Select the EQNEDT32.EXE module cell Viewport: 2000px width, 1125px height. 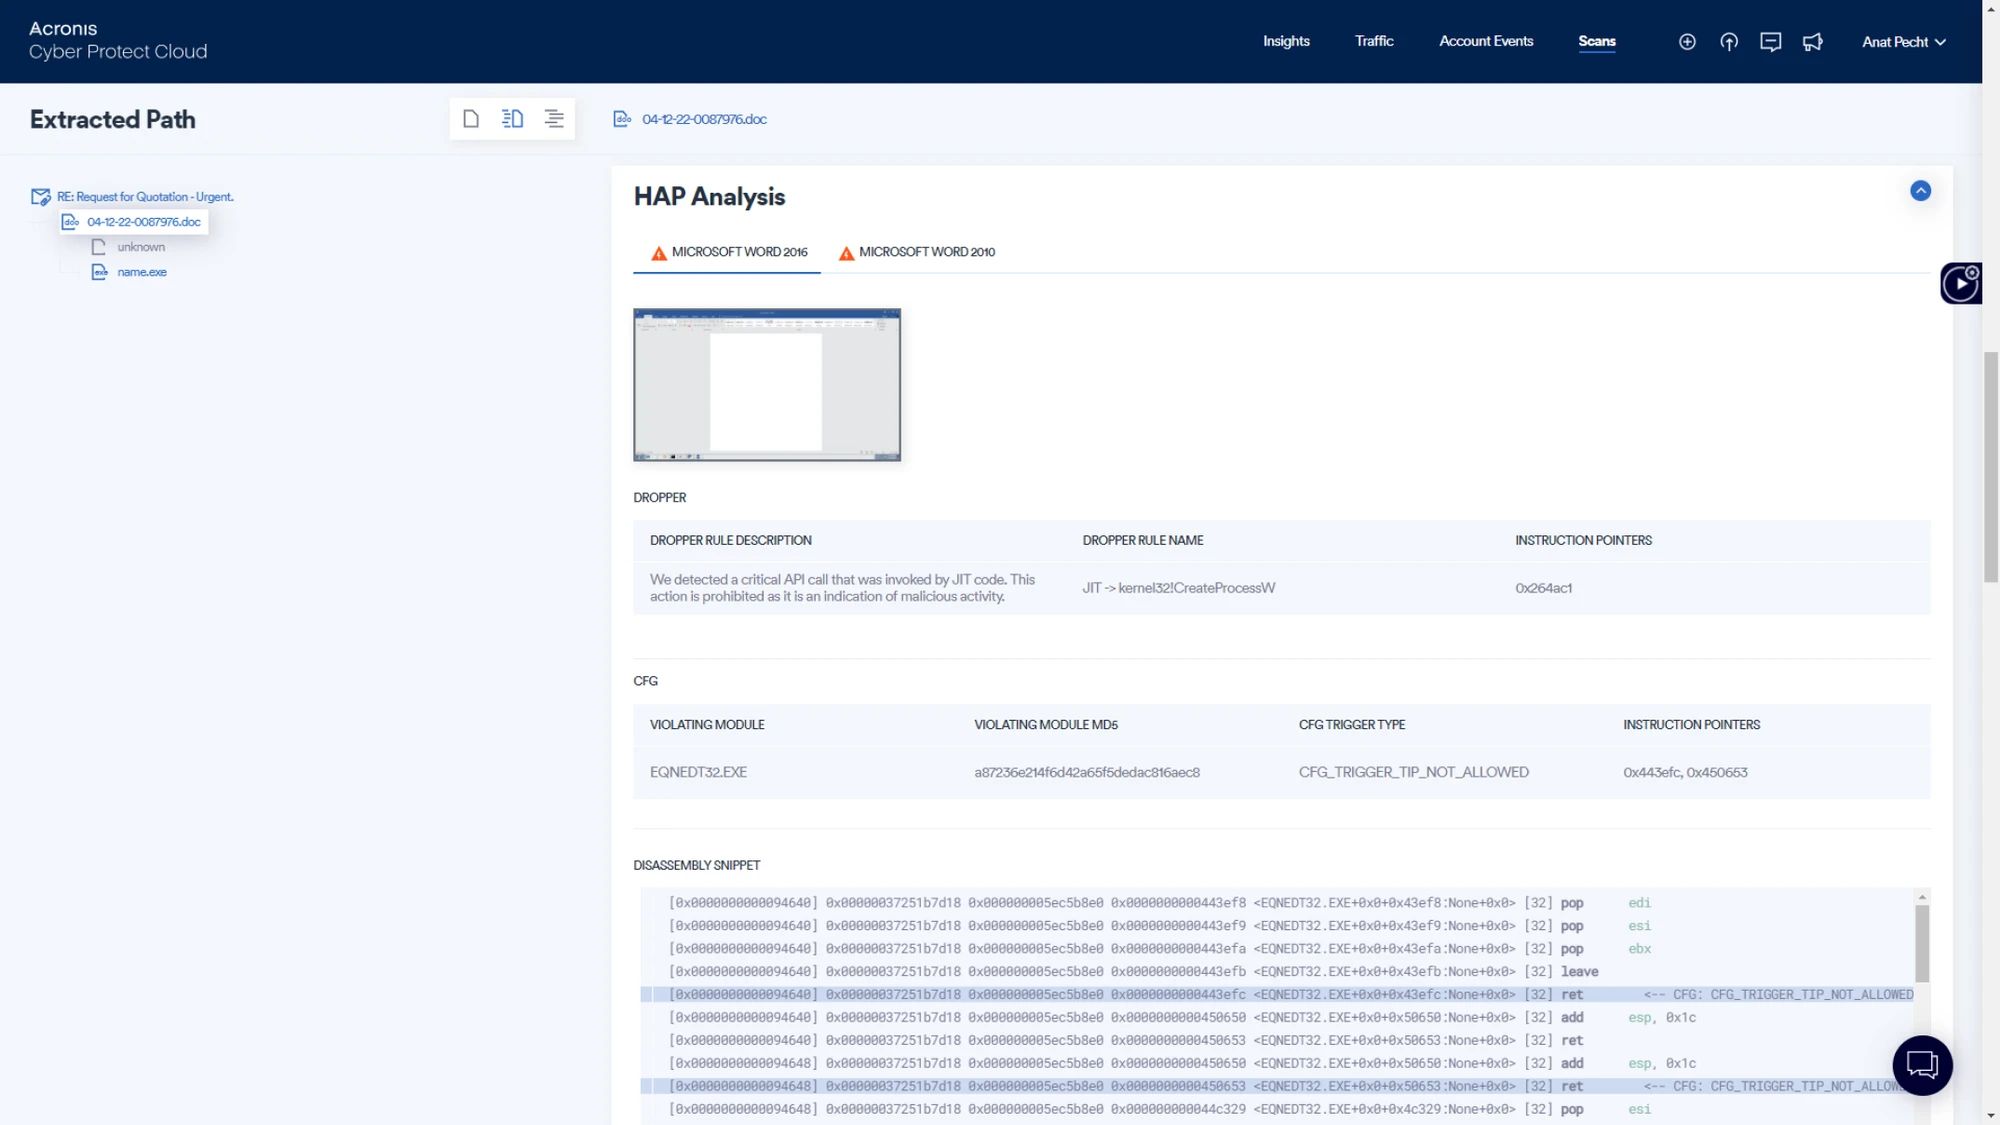(x=698, y=772)
